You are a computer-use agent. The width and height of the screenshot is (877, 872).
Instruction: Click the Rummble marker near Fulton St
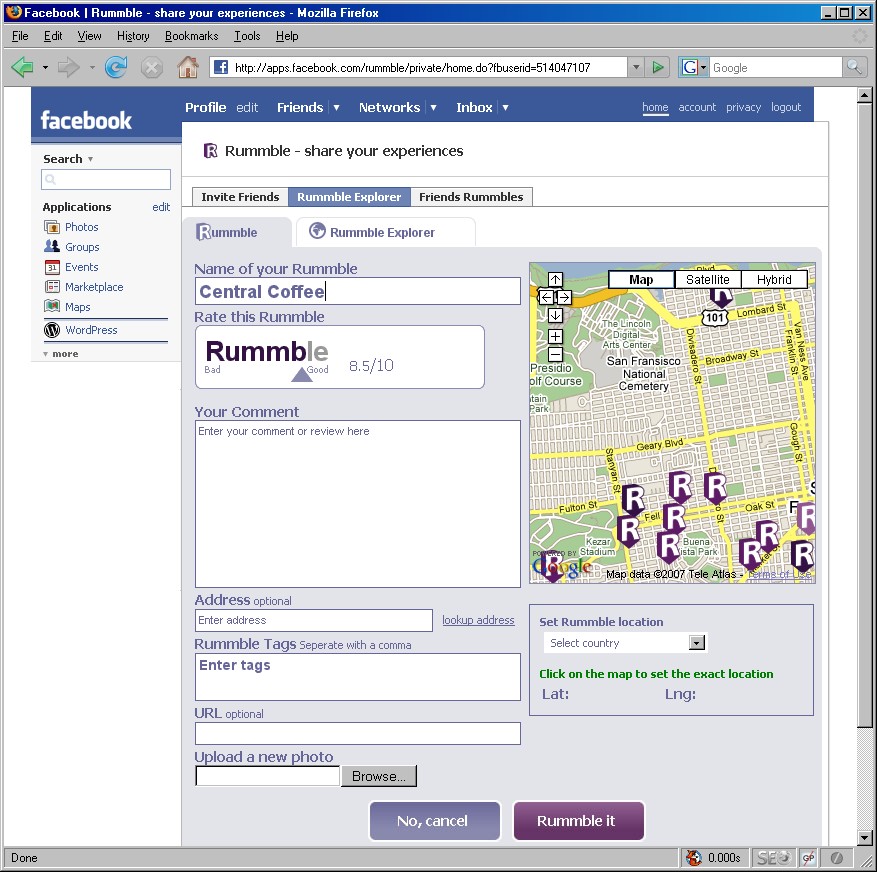tap(633, 499)
